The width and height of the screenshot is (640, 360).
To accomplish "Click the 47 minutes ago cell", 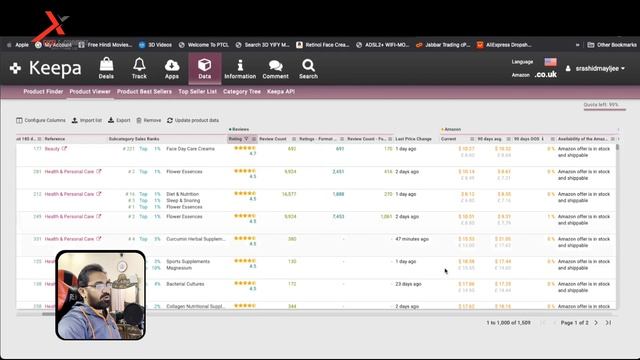I will tap(412, 239).
